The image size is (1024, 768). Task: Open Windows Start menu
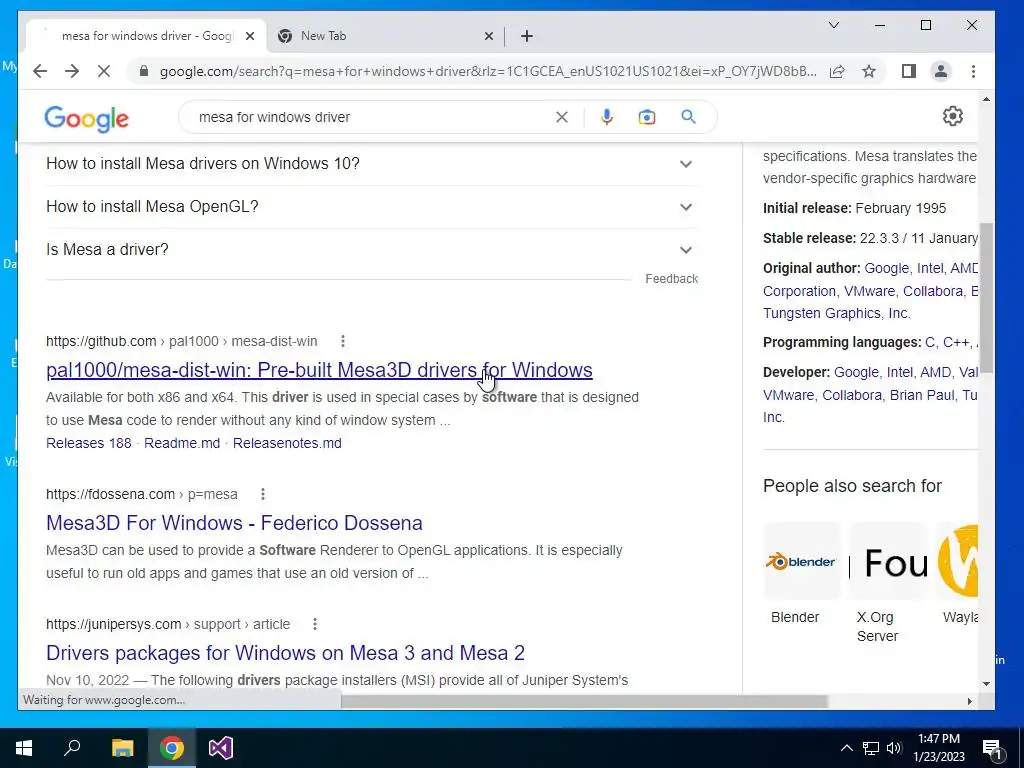24,748
